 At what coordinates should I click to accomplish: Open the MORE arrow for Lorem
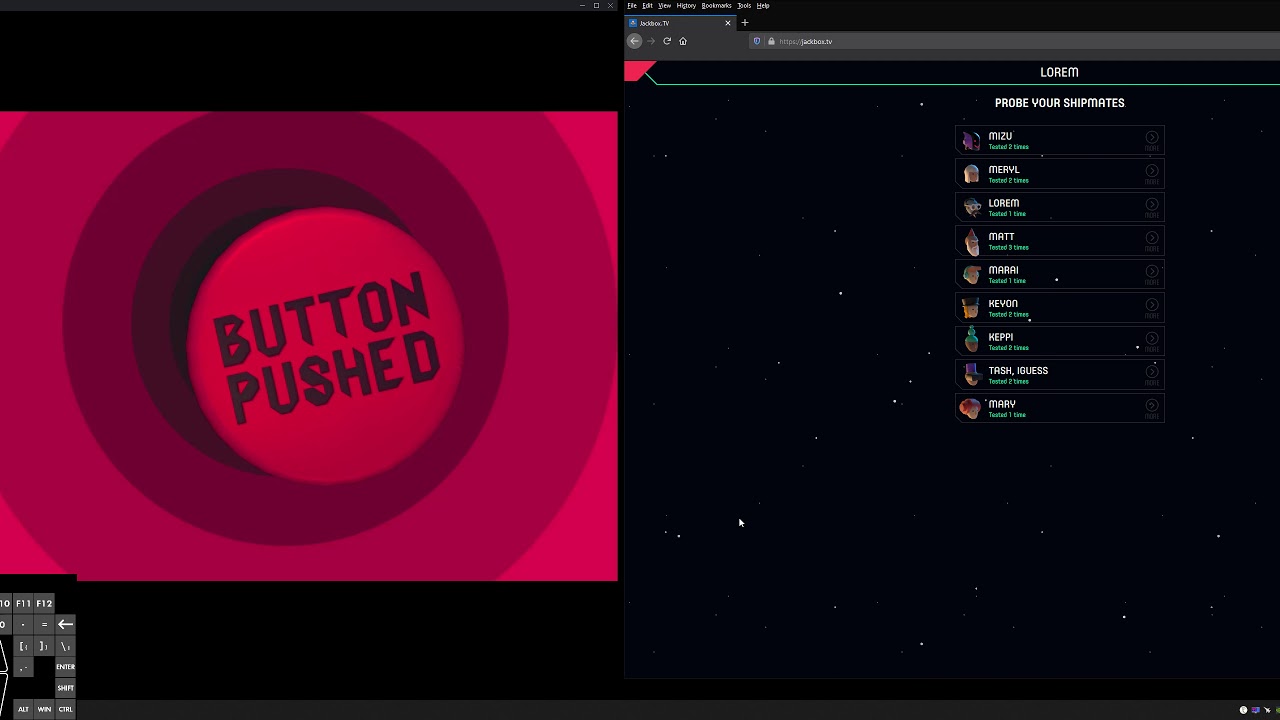[x=1152, y=206]
